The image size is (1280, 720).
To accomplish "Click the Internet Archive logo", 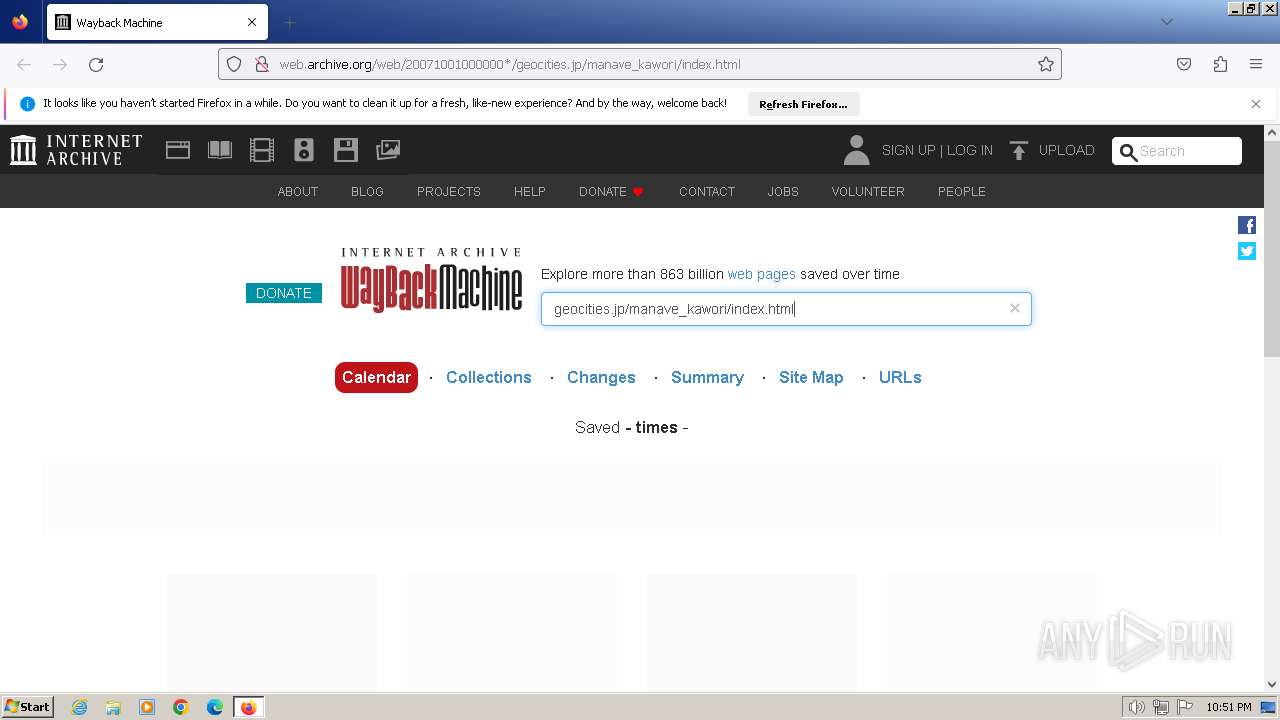I will pyautogui.click(x=76, y=150).
